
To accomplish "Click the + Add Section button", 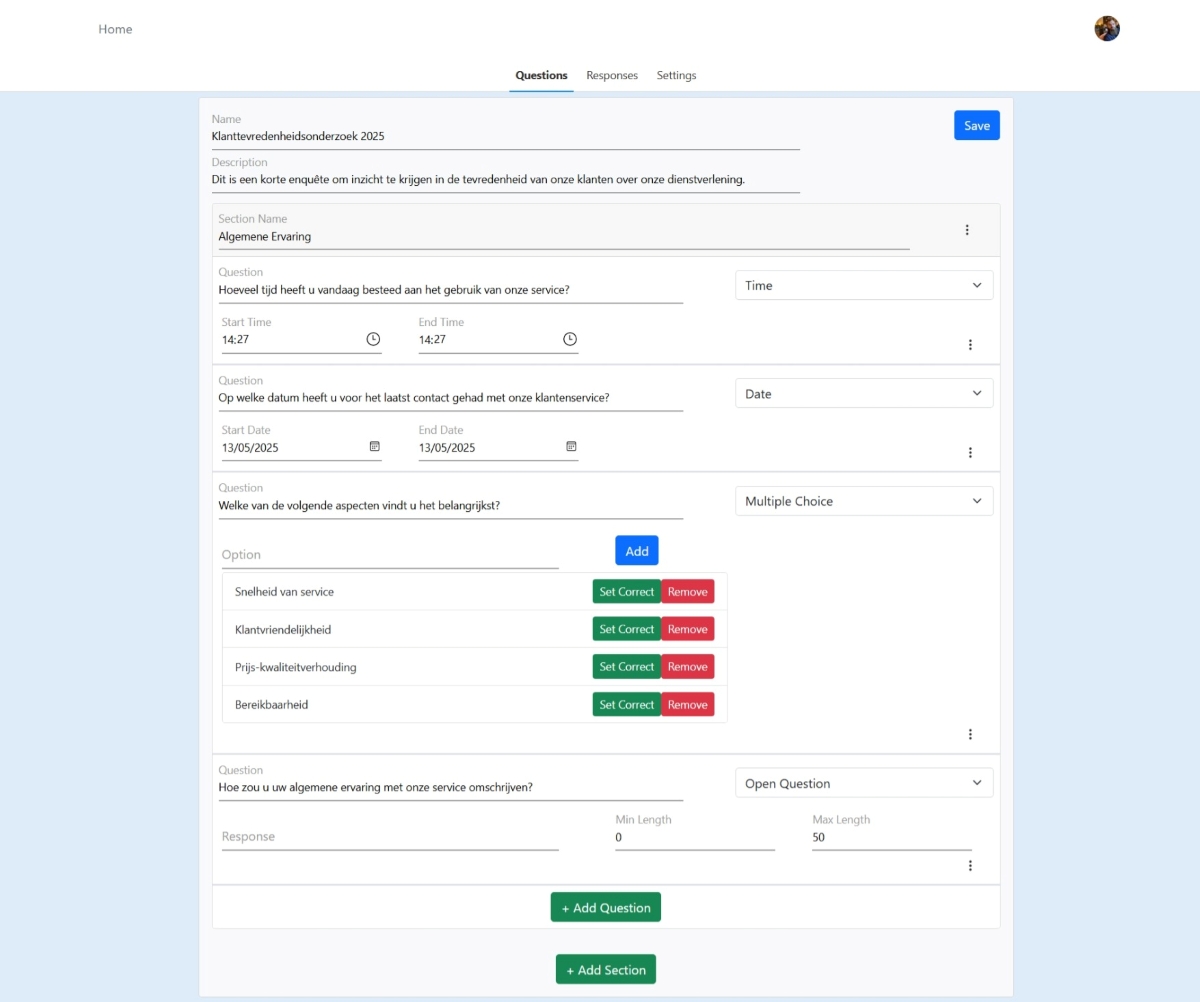I will [606, 970].
